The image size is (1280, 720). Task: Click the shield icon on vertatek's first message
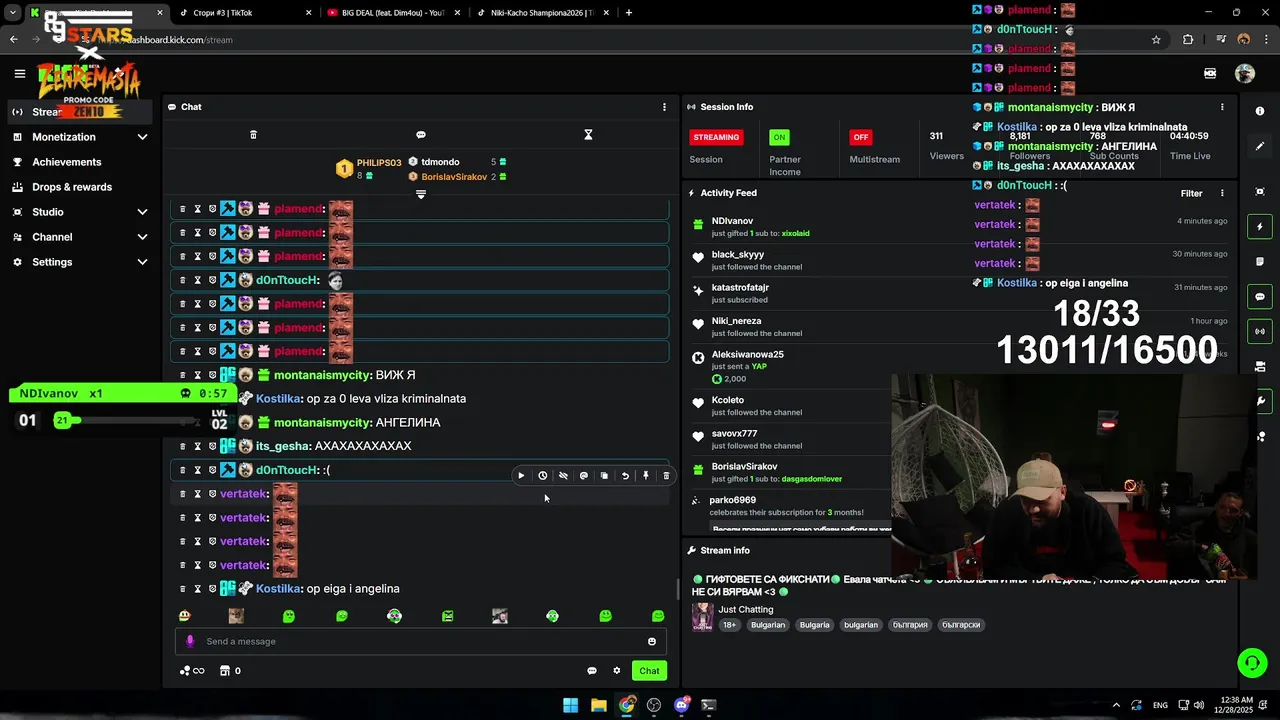[x=212, y=494]
